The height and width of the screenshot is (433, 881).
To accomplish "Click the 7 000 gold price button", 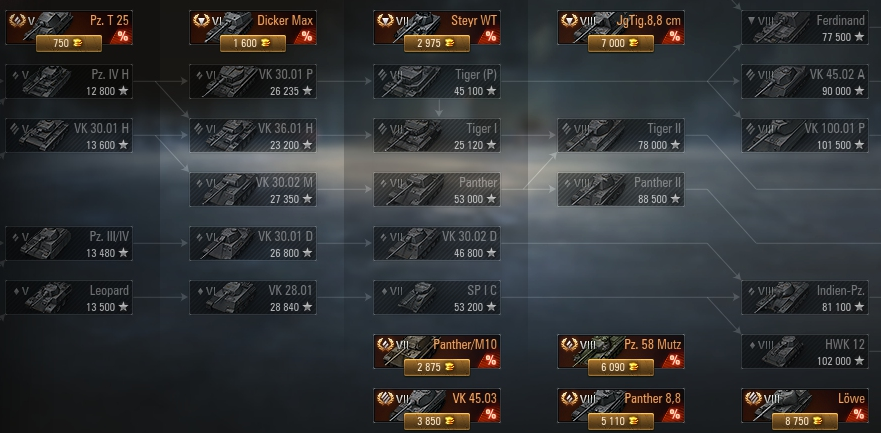I will [x=621, y=43].
